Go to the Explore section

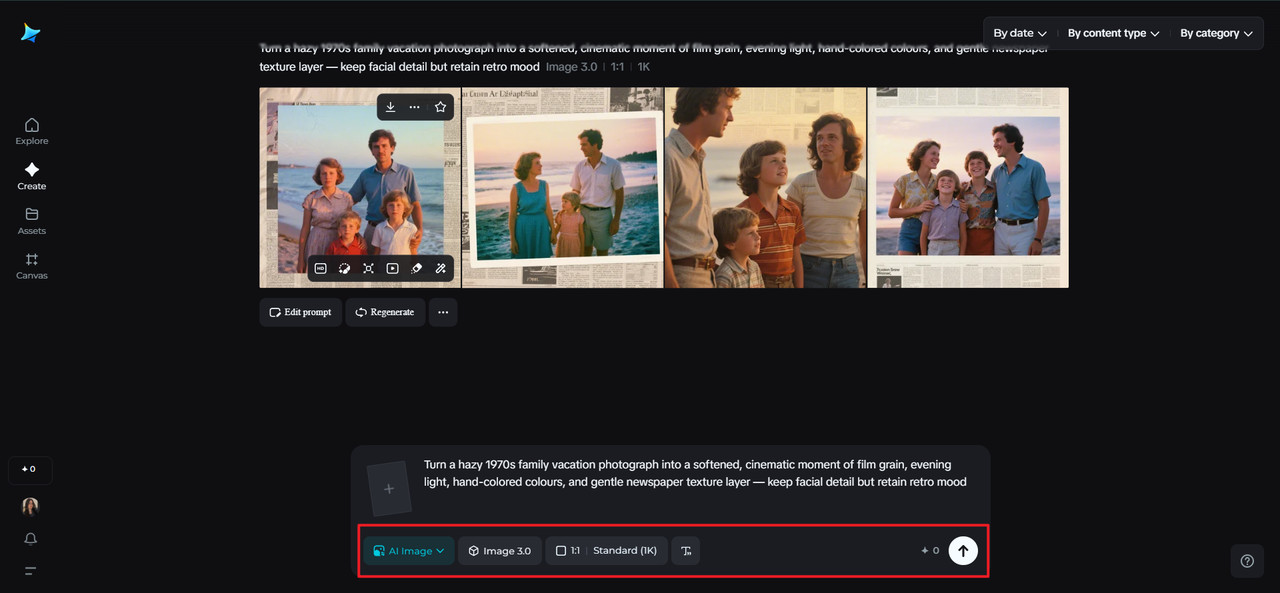click(31, 131)
